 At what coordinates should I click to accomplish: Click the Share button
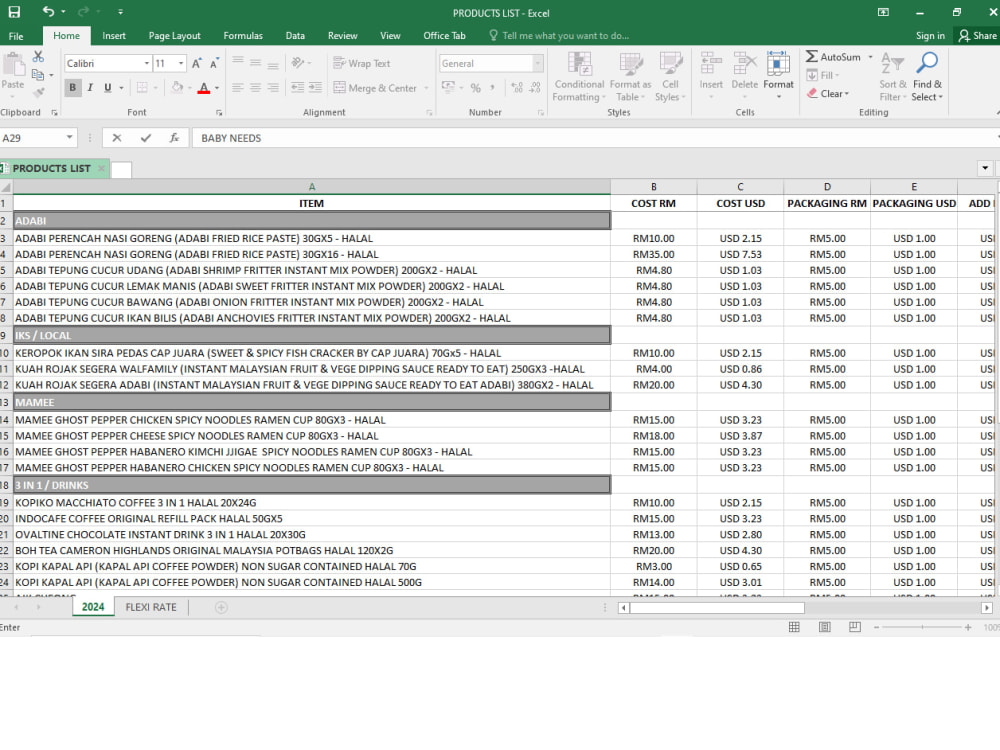tap(977, 36)
